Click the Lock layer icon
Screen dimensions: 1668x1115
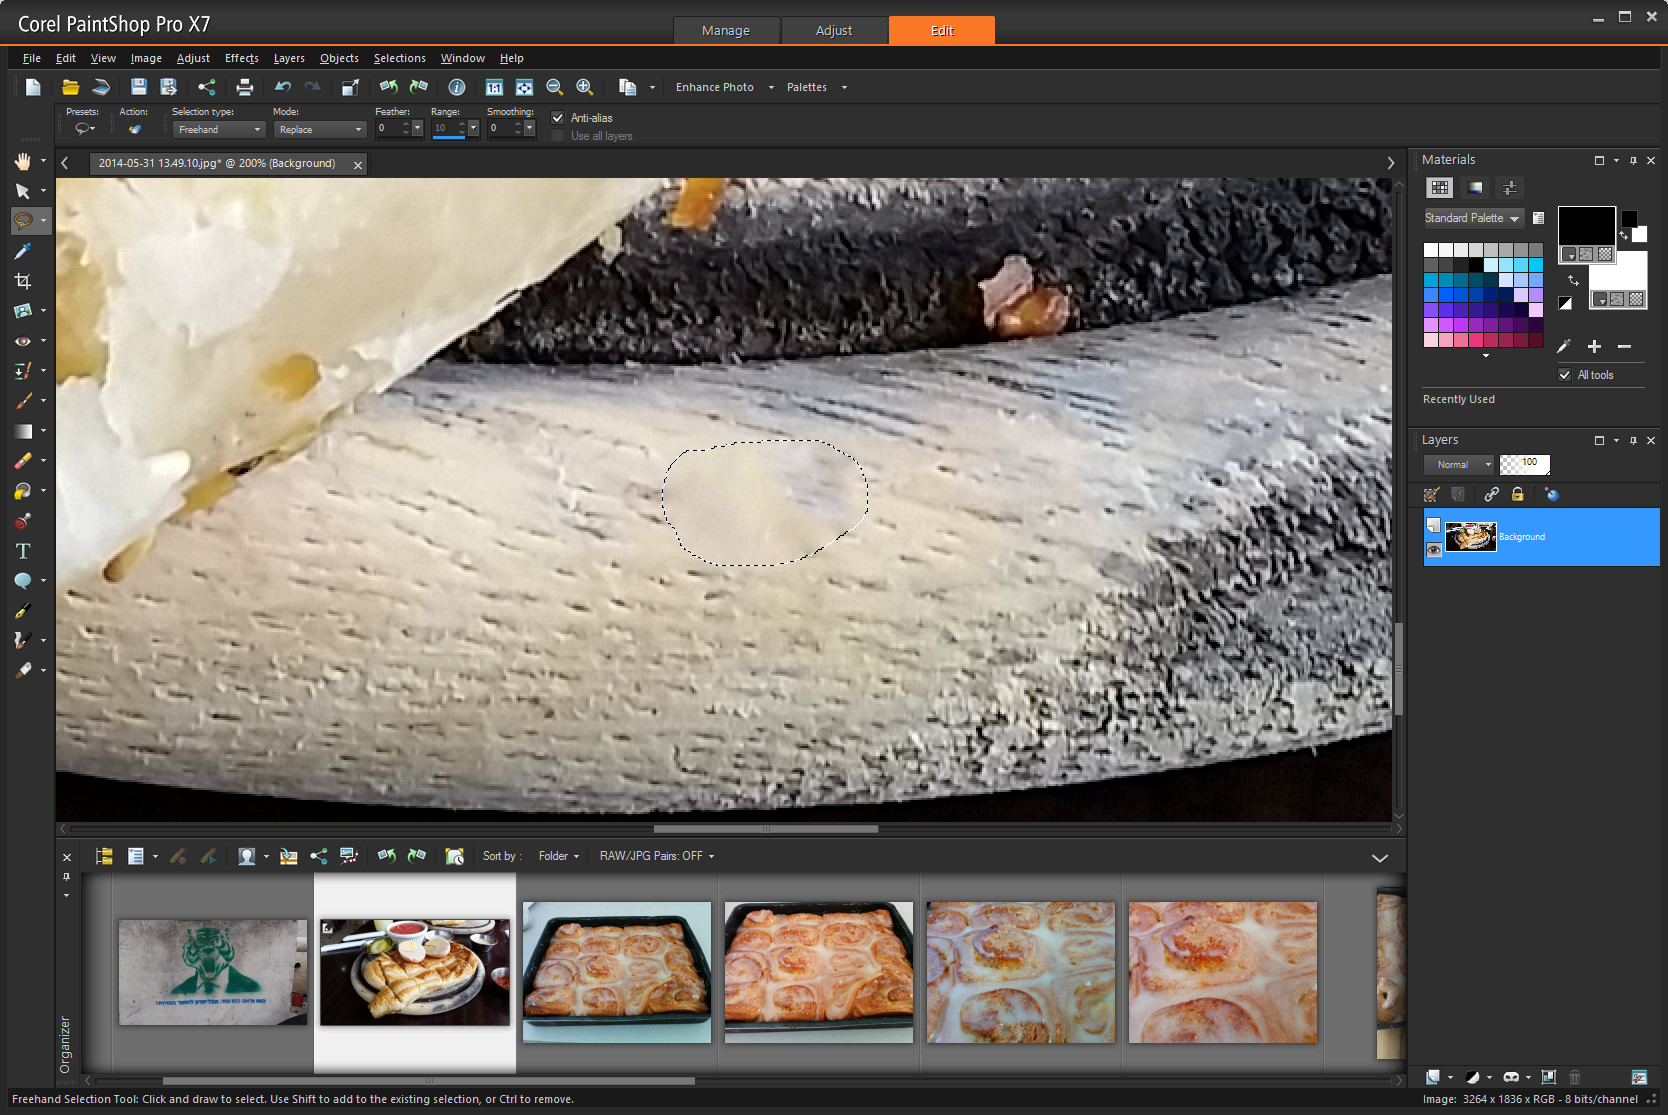click(x=1517, y=494)
